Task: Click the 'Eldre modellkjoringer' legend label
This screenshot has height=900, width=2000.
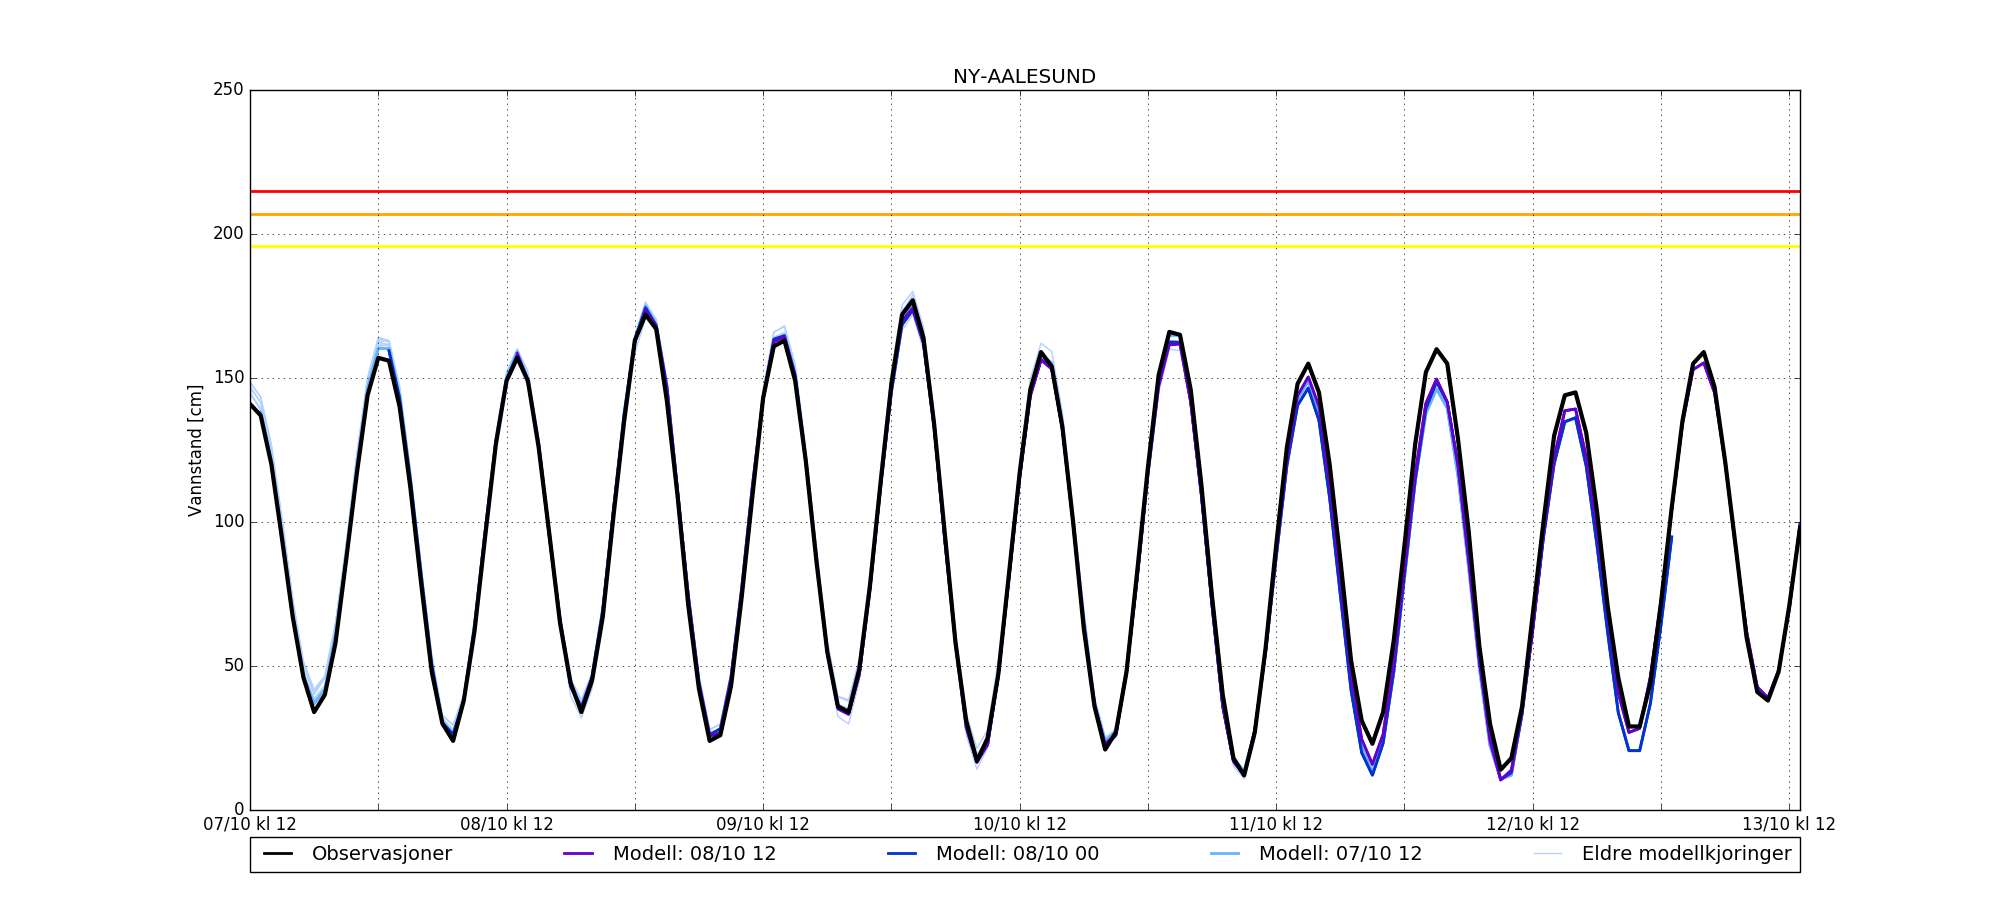Action: point(1686,854)
